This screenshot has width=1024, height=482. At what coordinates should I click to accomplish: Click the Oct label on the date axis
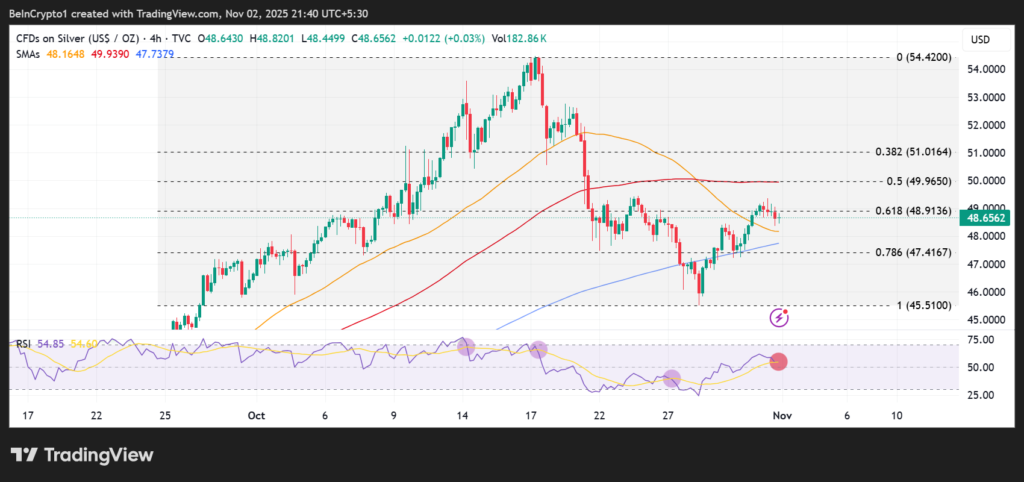(x=255, y=415)
